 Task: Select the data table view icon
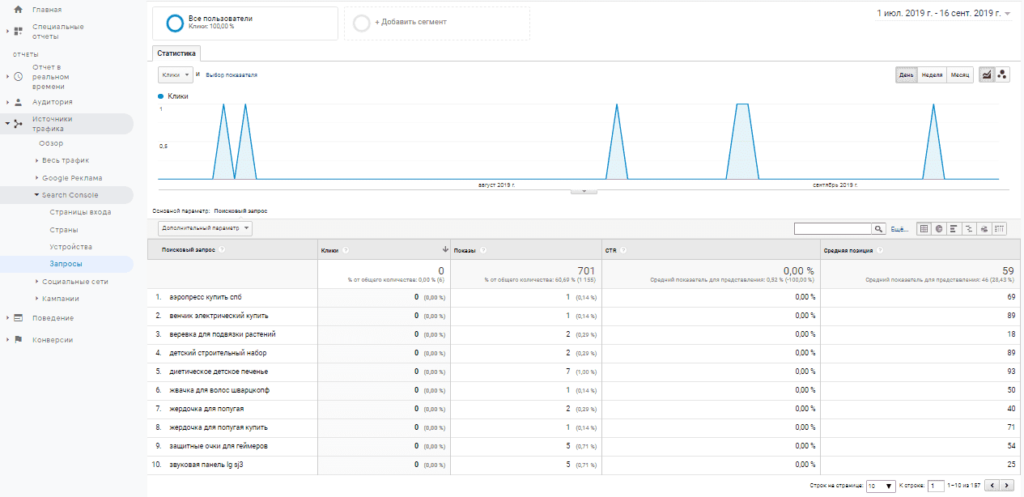pyautogui.click(x=924, y=228)
